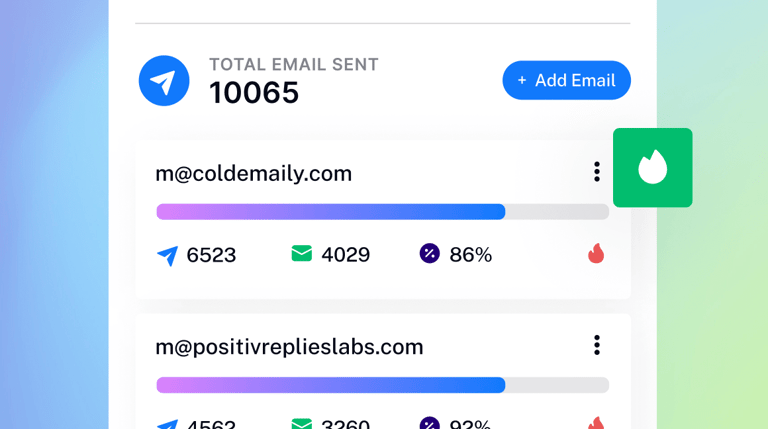This screenshot has height=429, width=768.
Task: Click the total sent count 10065
Action: 254,93
